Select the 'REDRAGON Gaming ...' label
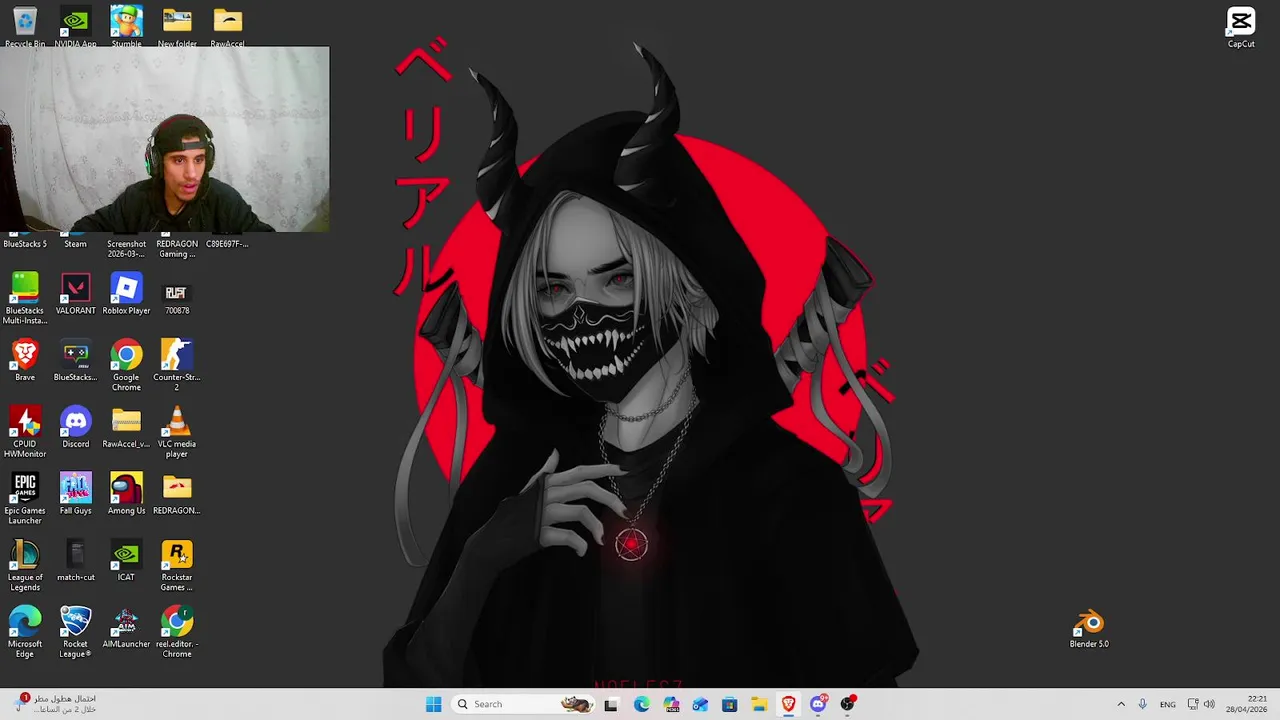 click(177, 249)
